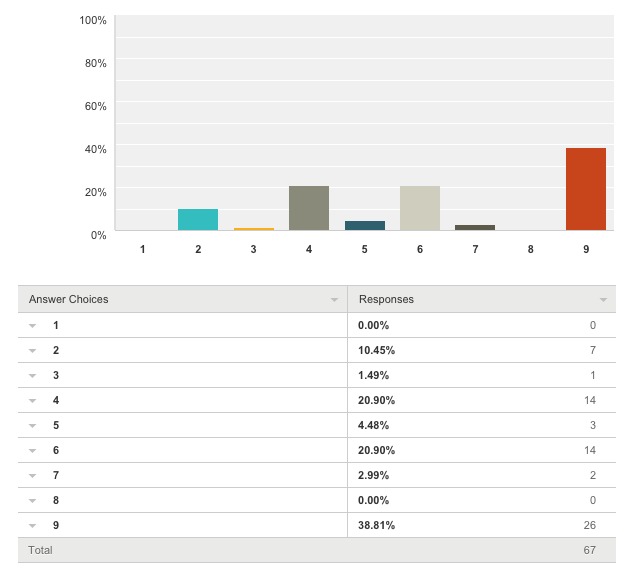Screen dimensions: 630x573
Task: Expand the row arrow for answer choice 9
Action: coord(32,526)
